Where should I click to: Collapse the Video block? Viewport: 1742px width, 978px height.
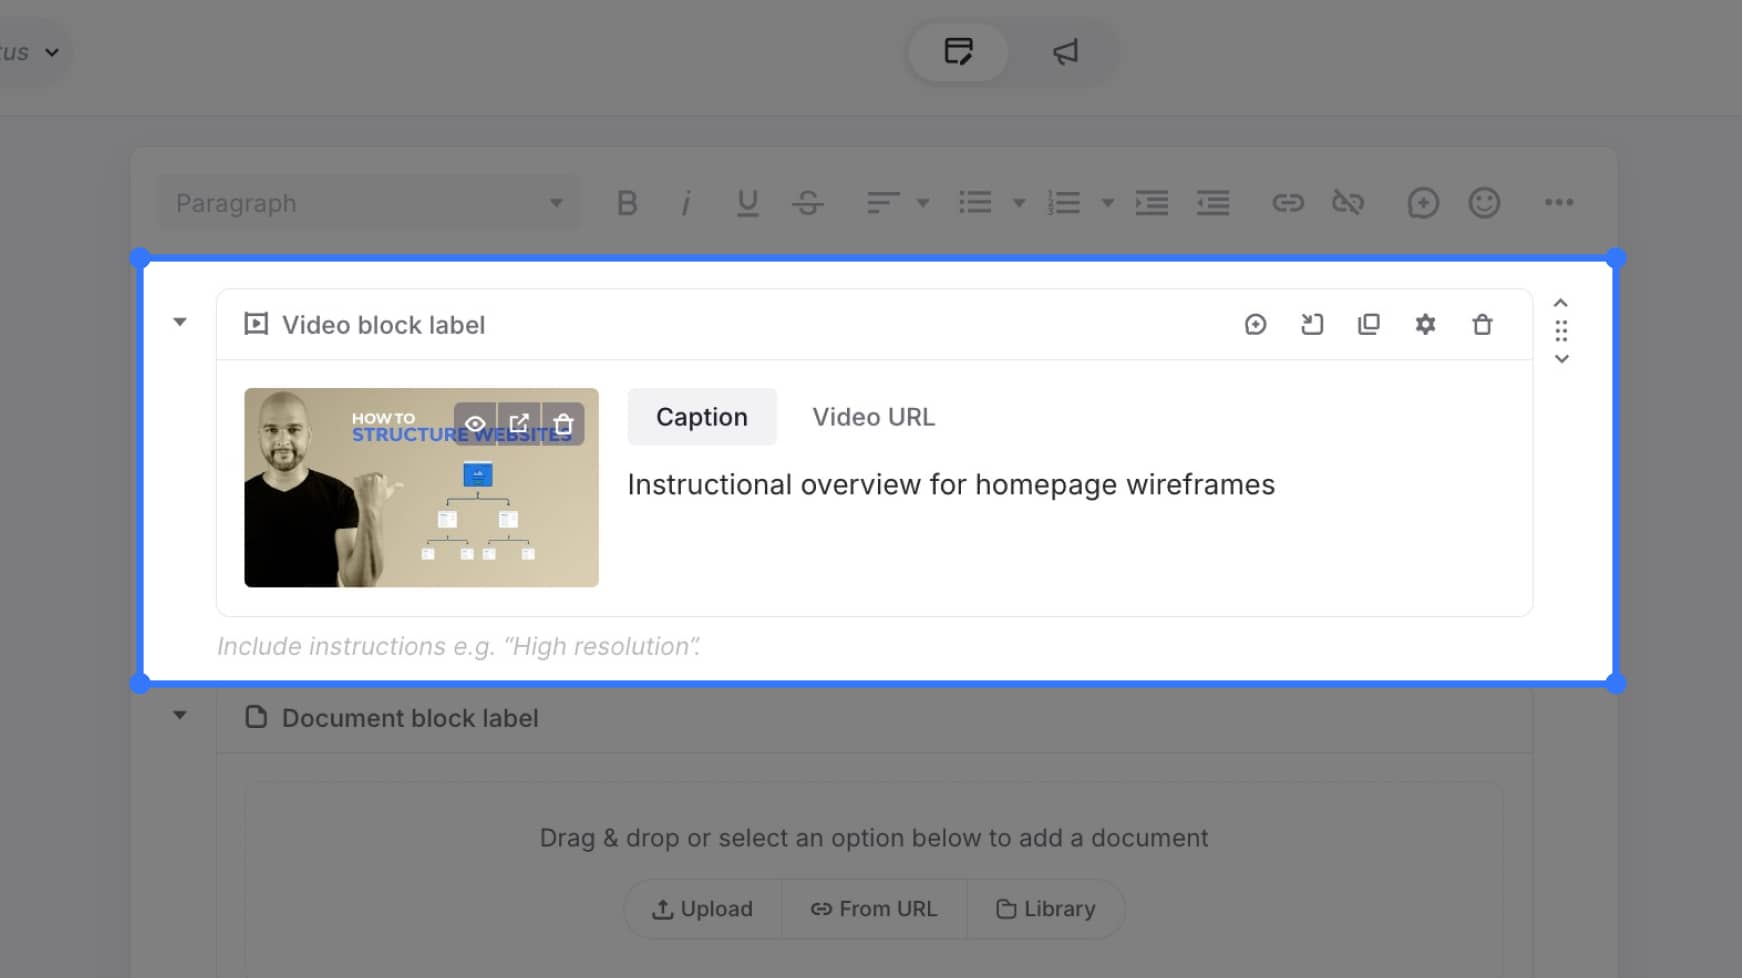180,322
